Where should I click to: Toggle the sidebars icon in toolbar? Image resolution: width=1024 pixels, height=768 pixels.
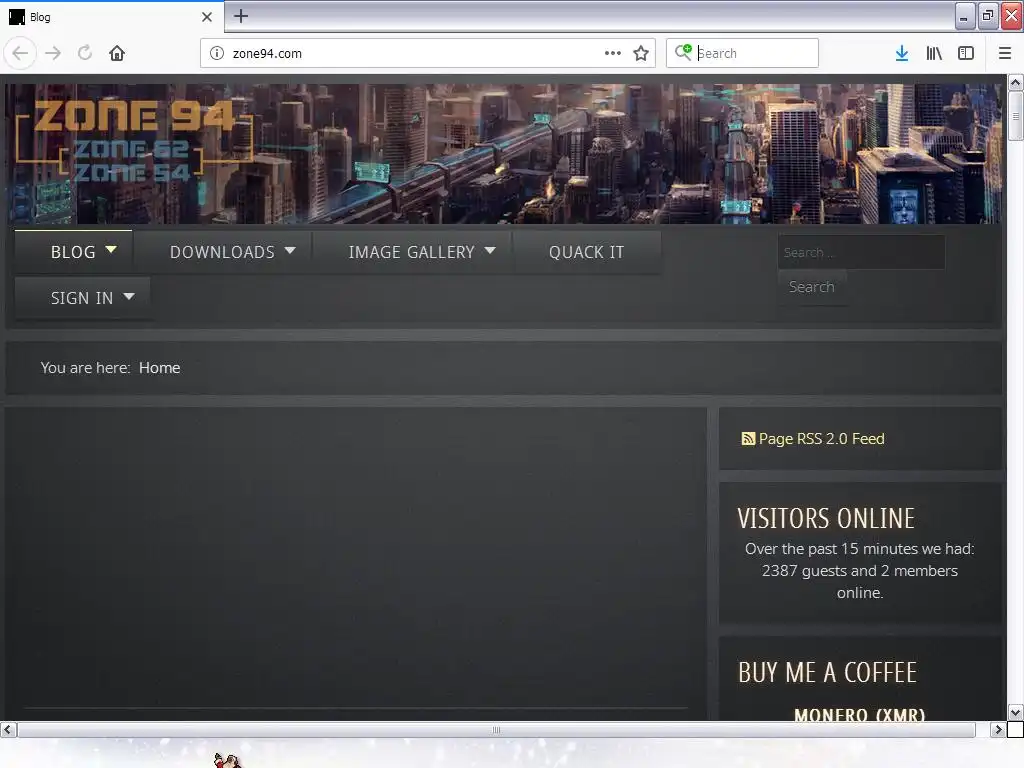click(x=966, y=53)
